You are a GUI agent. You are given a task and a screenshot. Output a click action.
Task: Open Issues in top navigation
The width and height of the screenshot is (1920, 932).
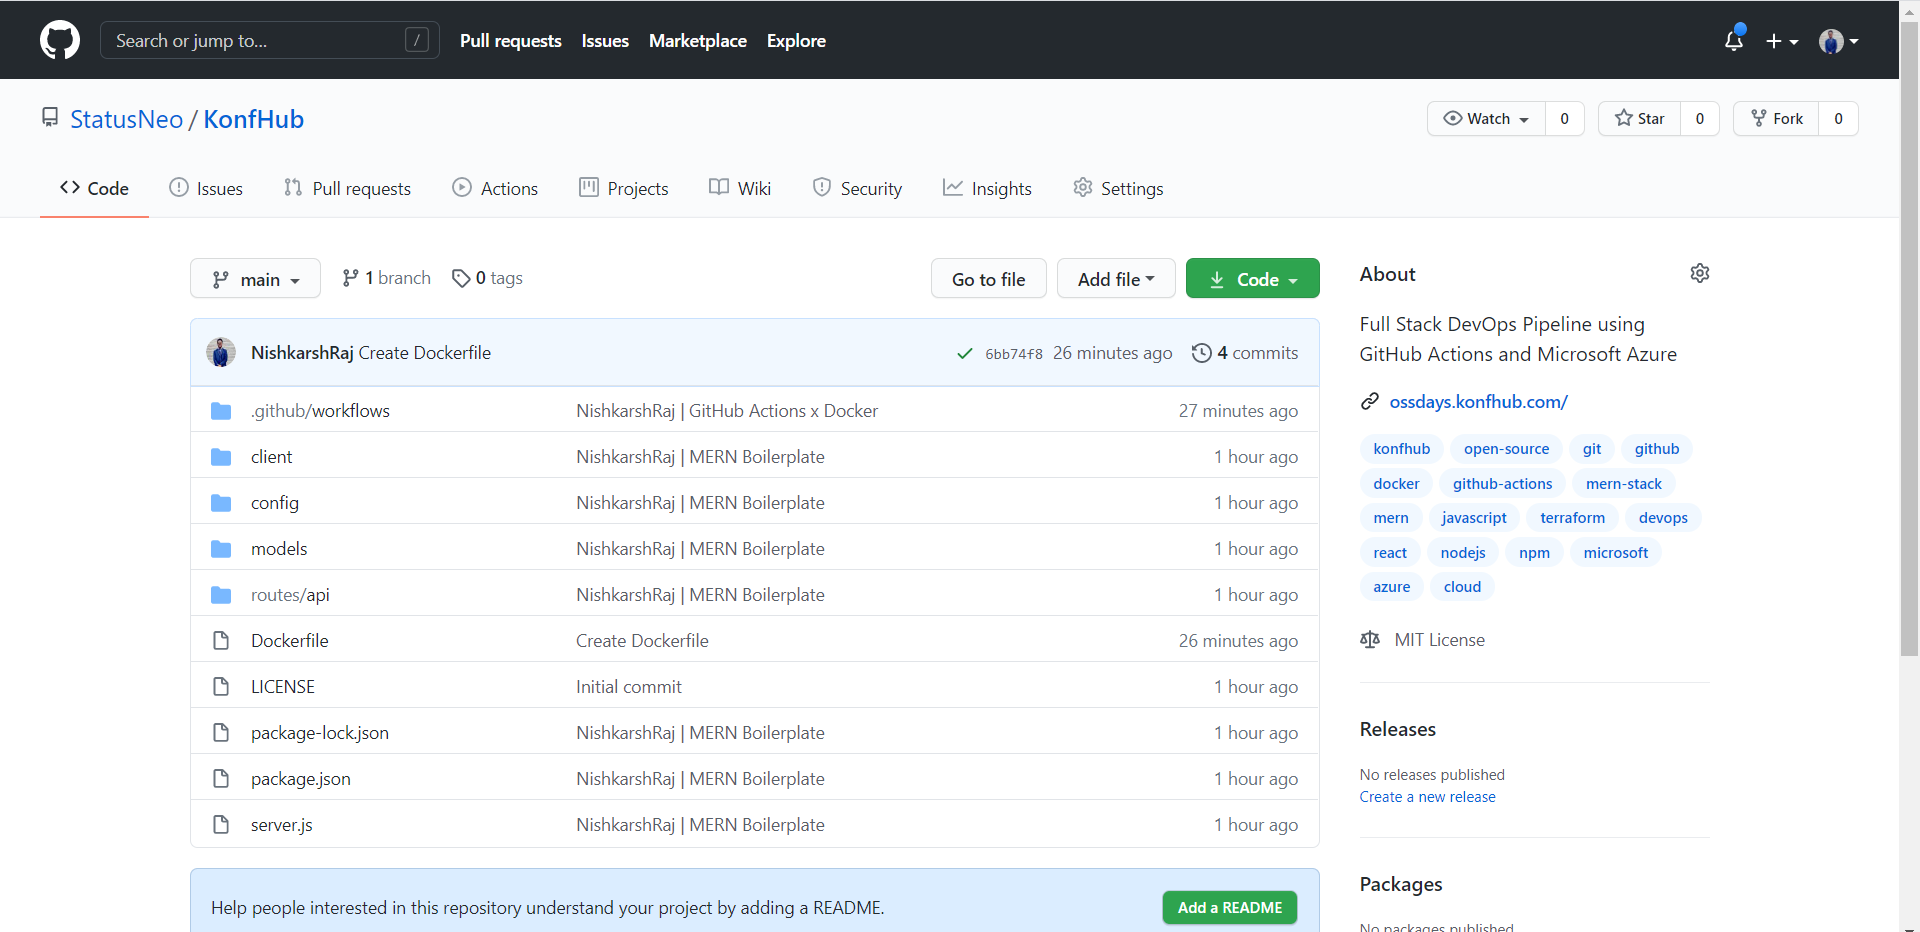605,41
